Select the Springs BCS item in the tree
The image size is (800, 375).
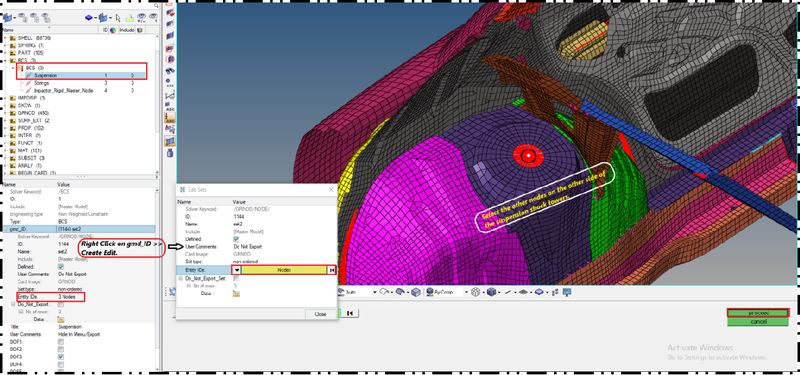click(42, 83)
